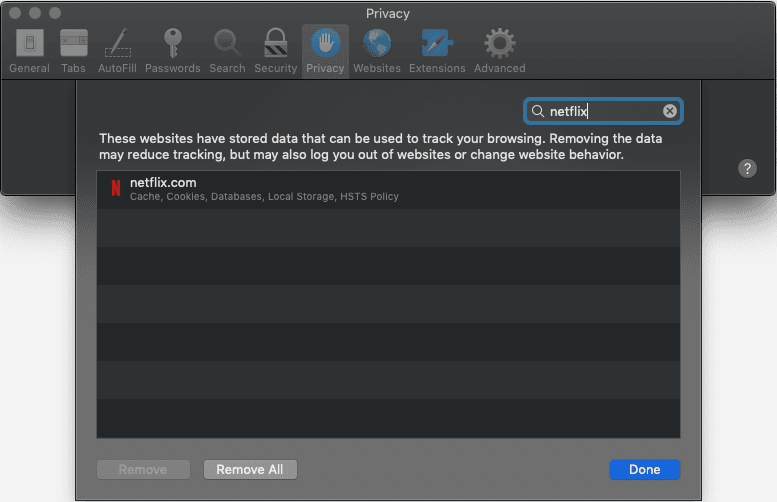This screenshot has width=777, height=502.
Task: Open the Security padlock pane
Action: pyautogui.click(x=276, y=52)
